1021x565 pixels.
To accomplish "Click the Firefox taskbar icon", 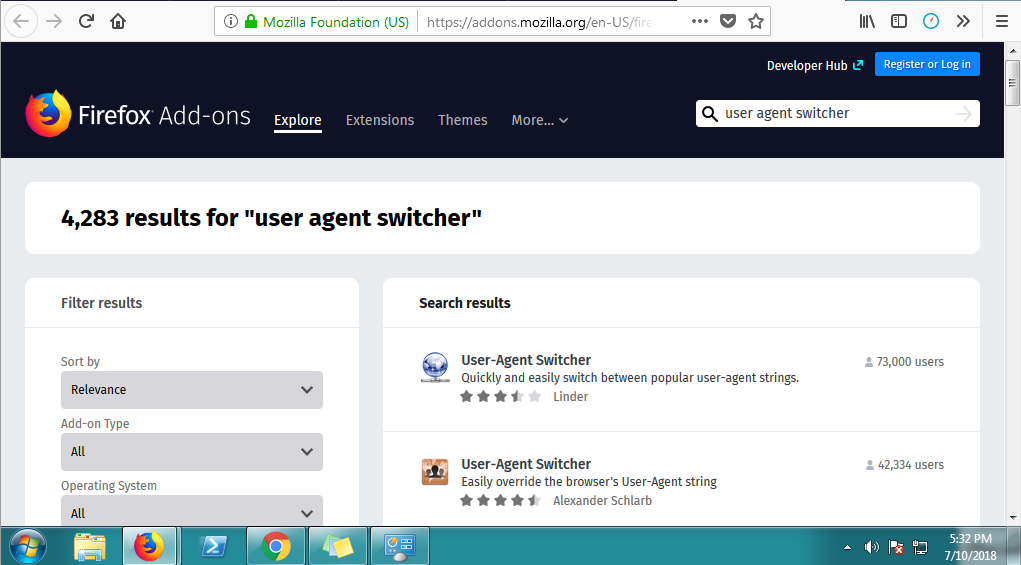I will coord(149,545).
